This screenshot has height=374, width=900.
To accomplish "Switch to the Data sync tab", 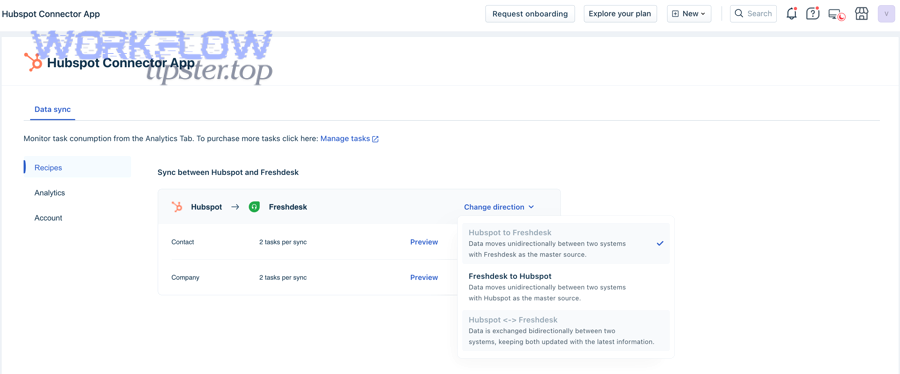I will (x=52, y=109).
